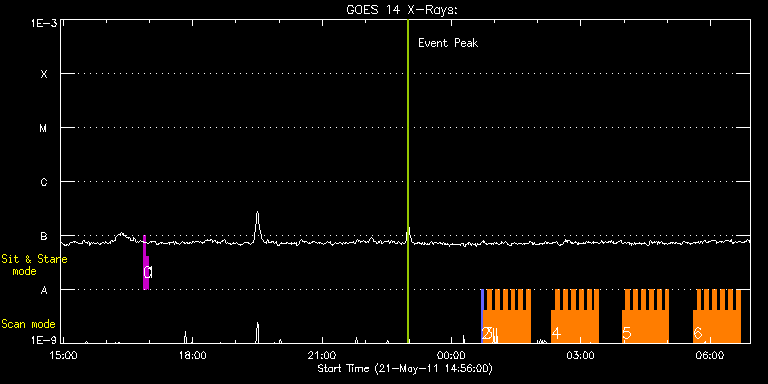Select orange scan block labeled 5

pos(646,316)
